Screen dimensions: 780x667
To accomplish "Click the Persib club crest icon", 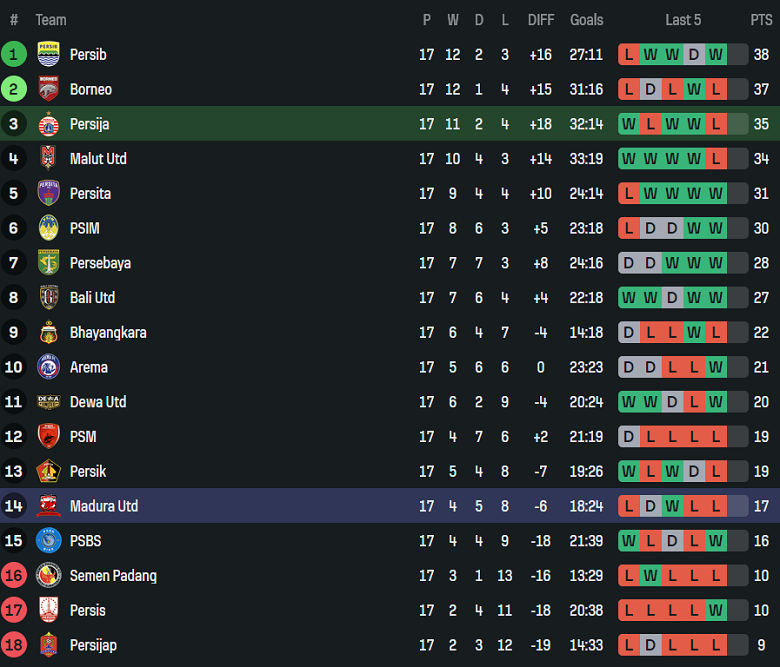I will pyautogui.click(x=48, y=54).
